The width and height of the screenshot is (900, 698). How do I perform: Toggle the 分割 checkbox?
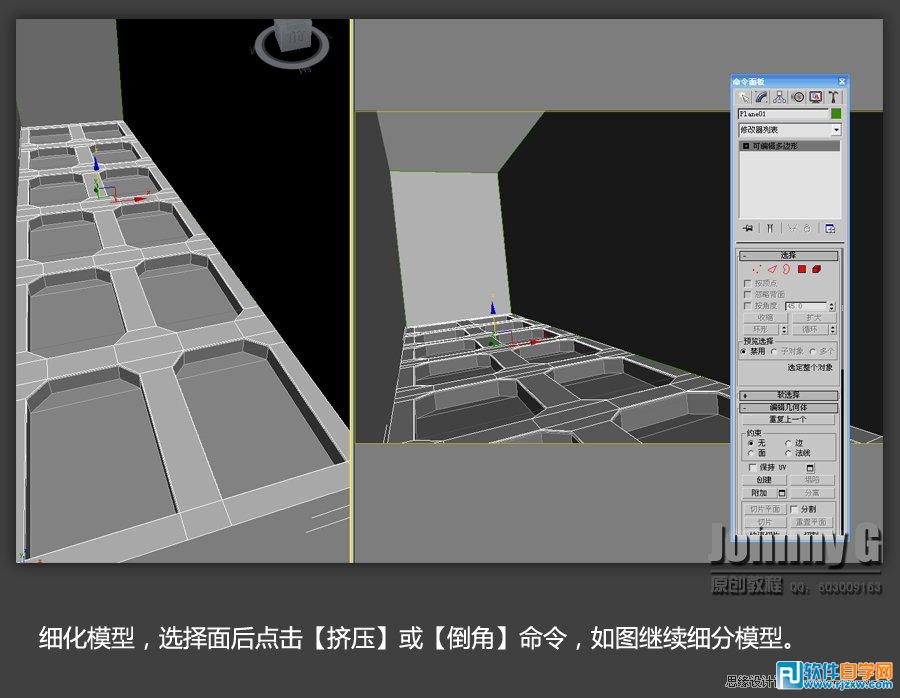pyautogui.click(x=794, y=509)
